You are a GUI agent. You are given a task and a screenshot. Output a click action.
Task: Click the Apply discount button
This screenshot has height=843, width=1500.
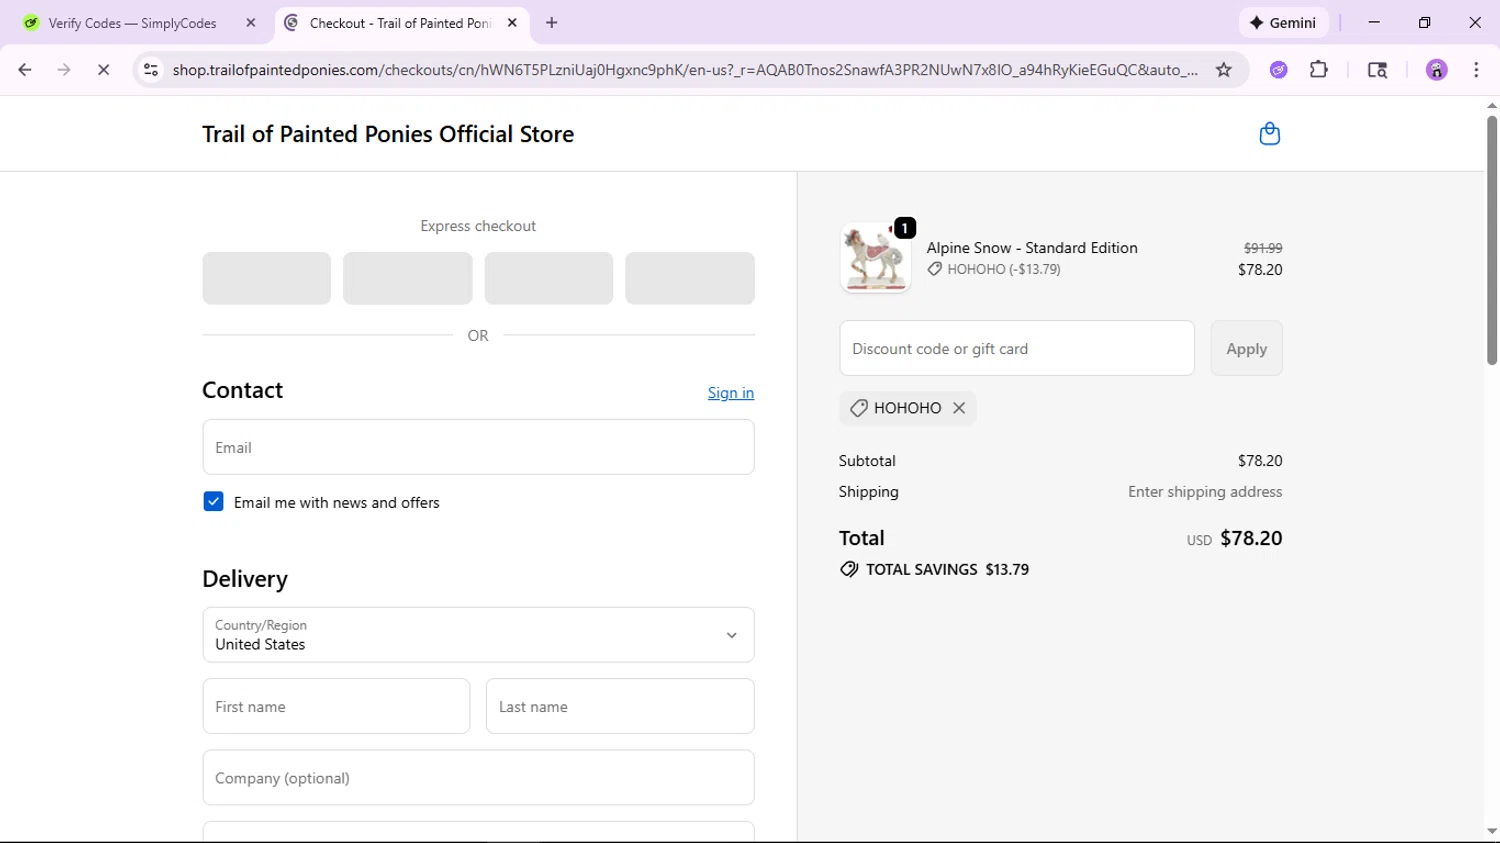tap(1246, 348)
